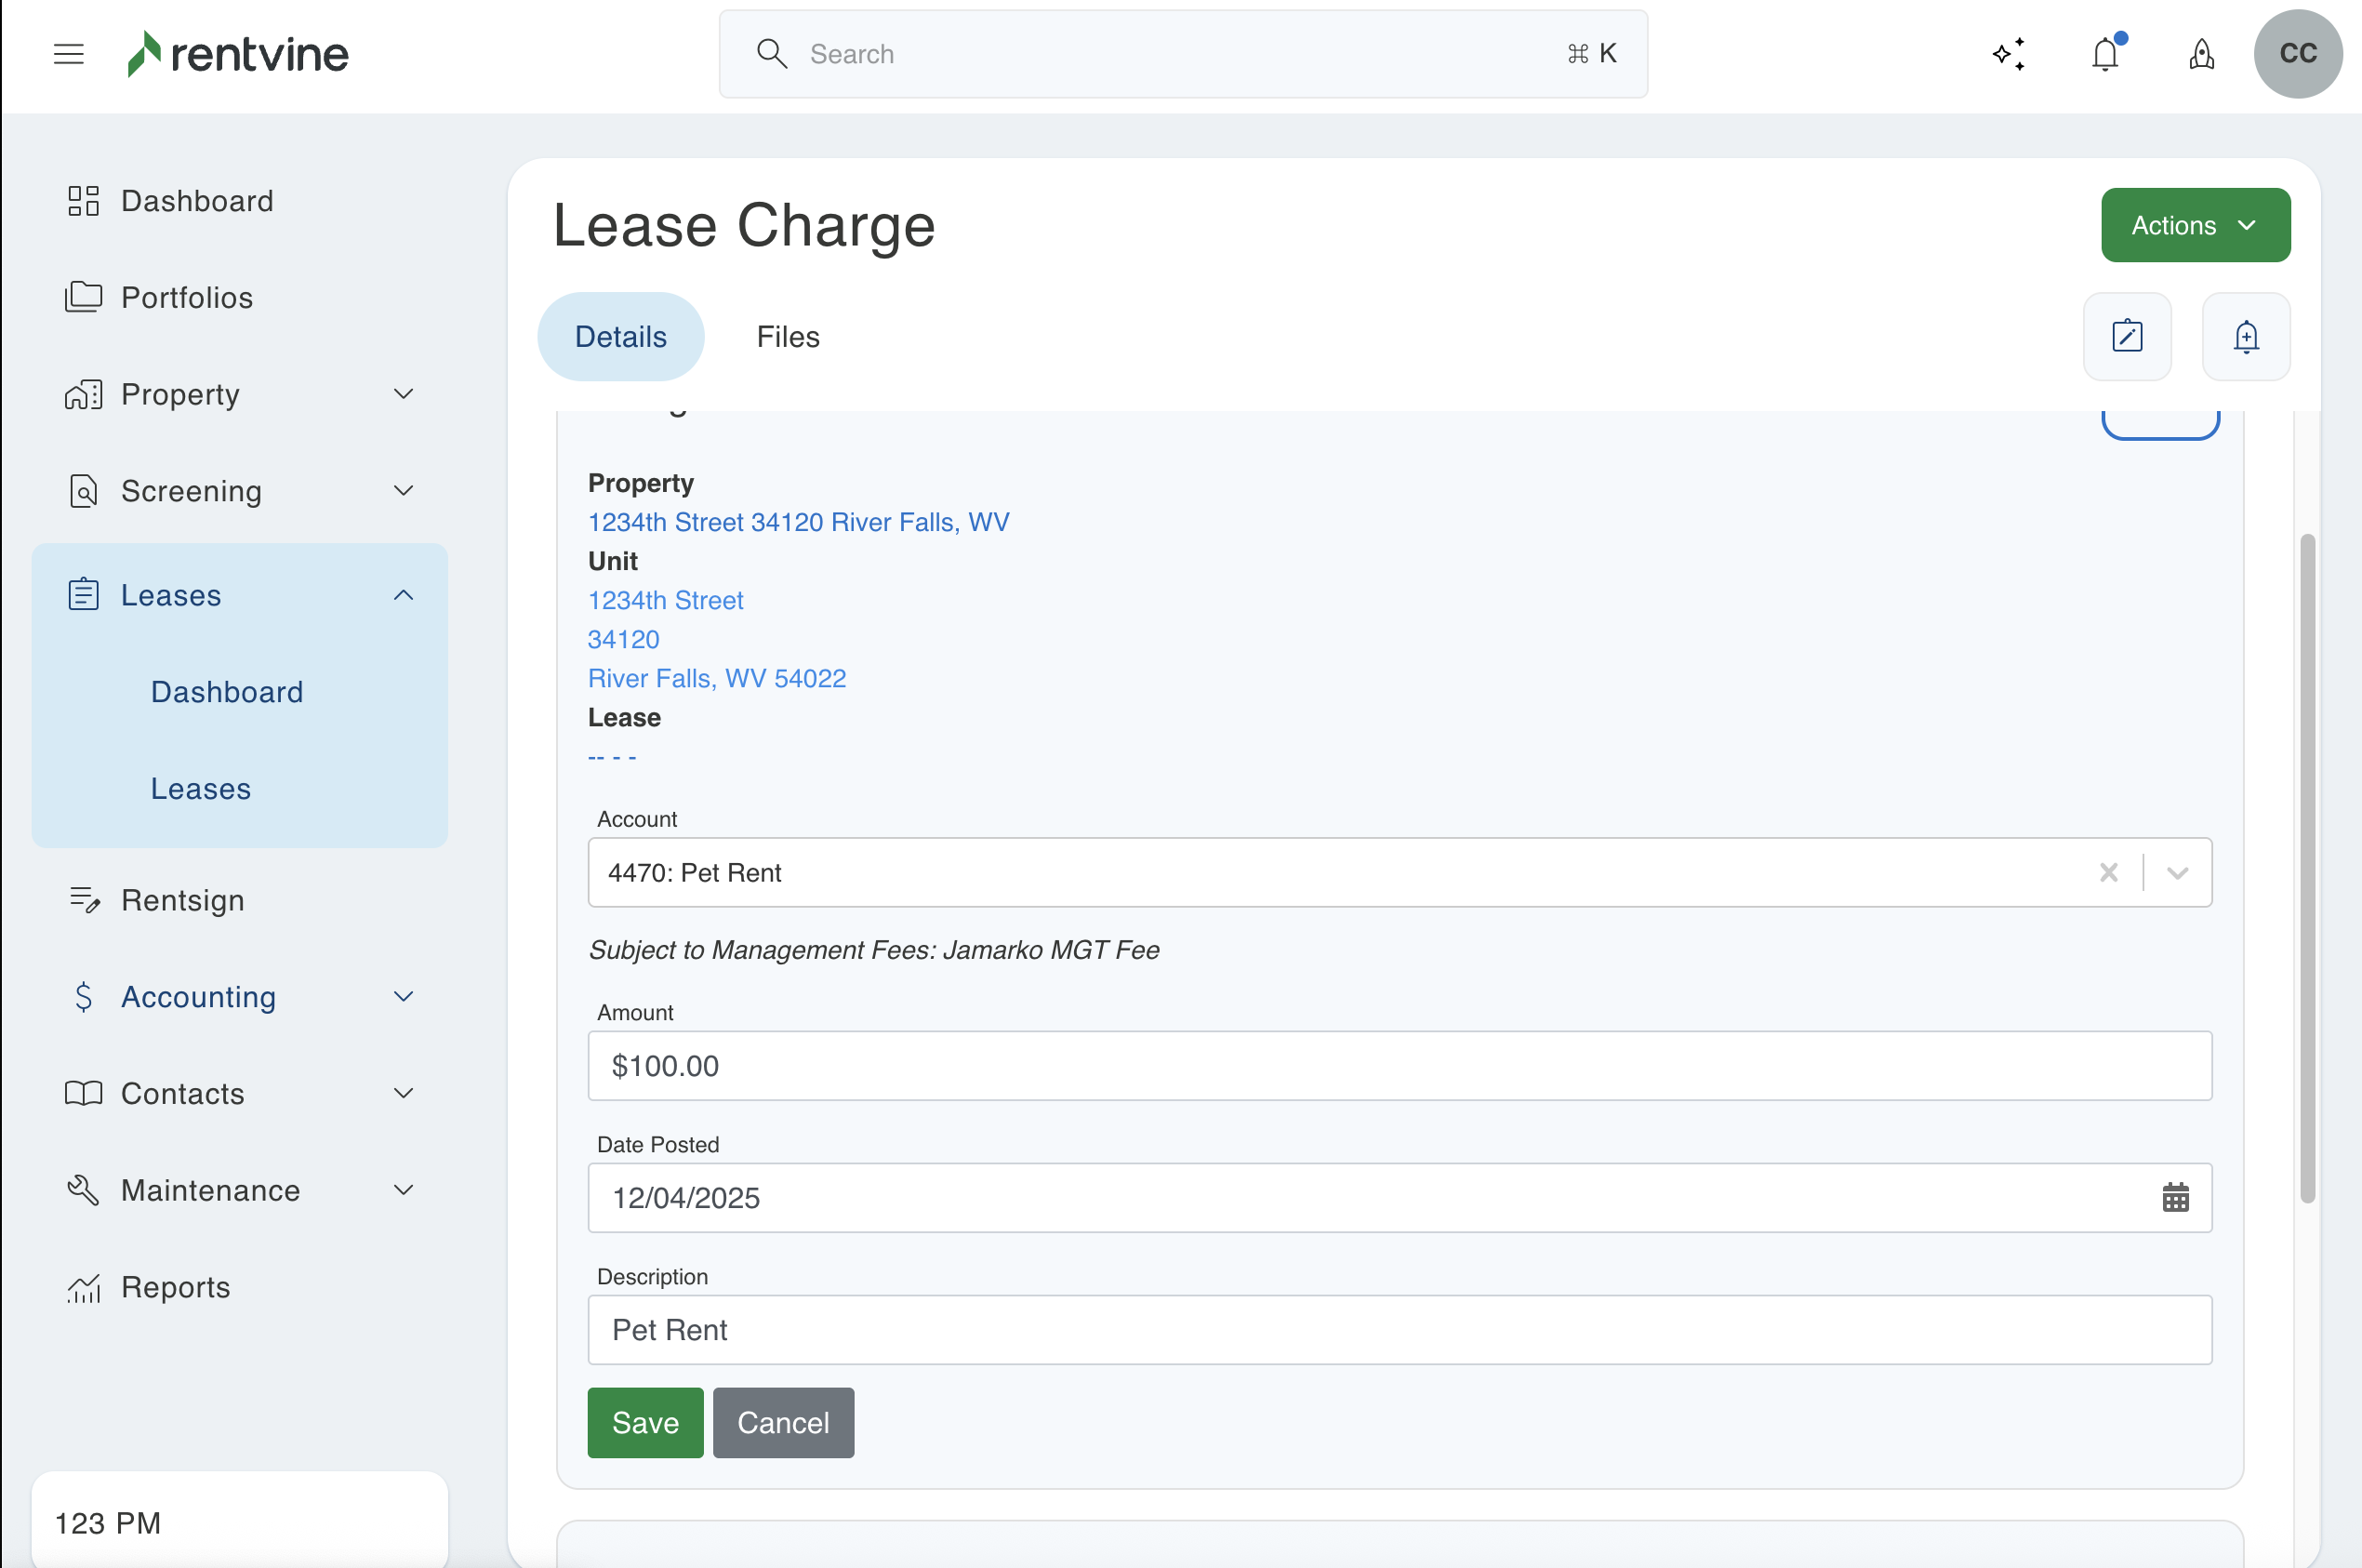Select the Details tab
The image size is (2362, 1568).
[620, 336]
